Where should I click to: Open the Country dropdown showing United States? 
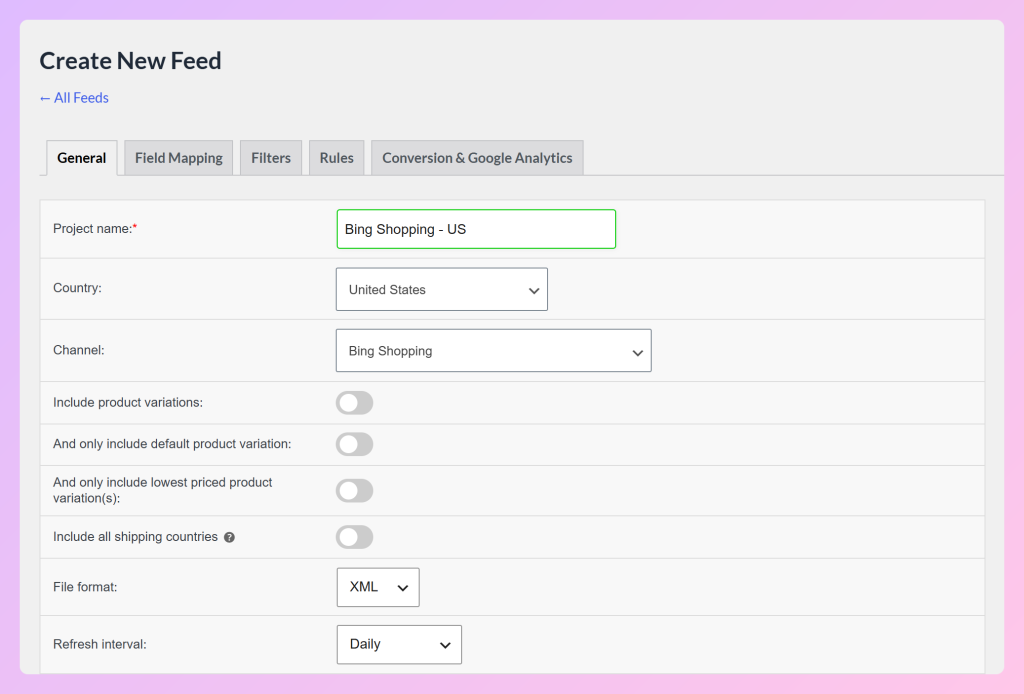point(441,289)
